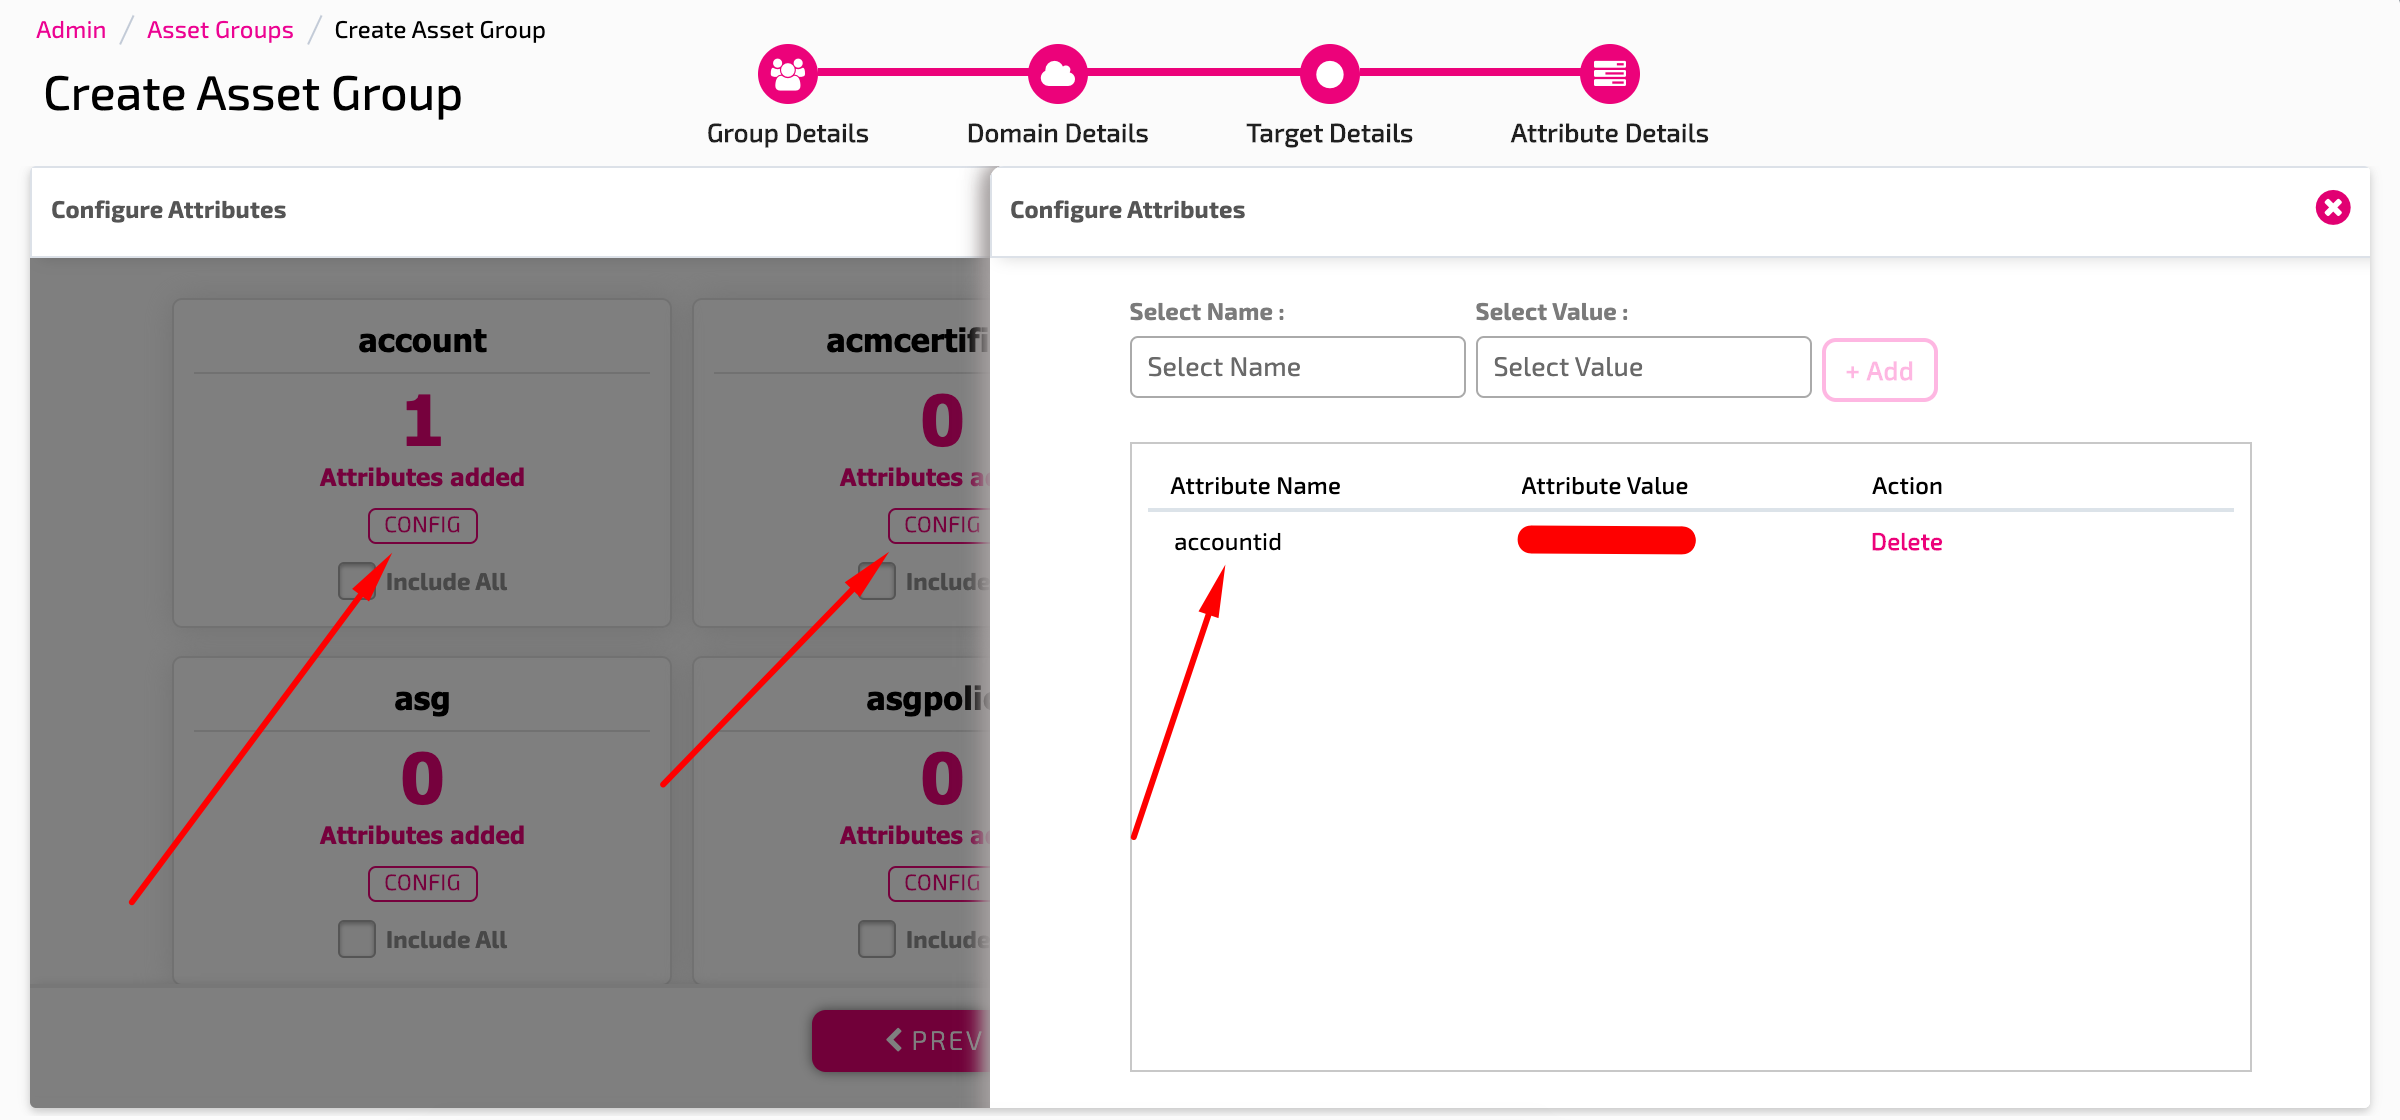Open the Target Details step icon
2400x1120 pixels.
(x=1329, y=72)
